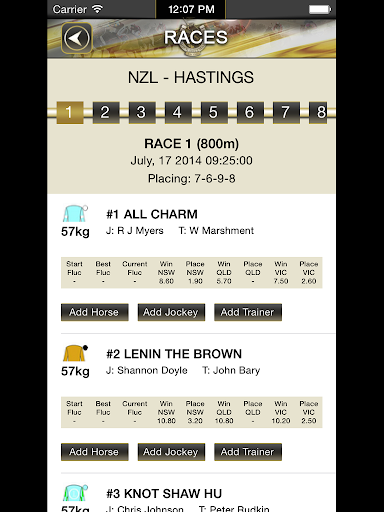384x512 pixels.
Task: Click Knot Shaw Hu's green silks icon
Action: coord(75,493)
